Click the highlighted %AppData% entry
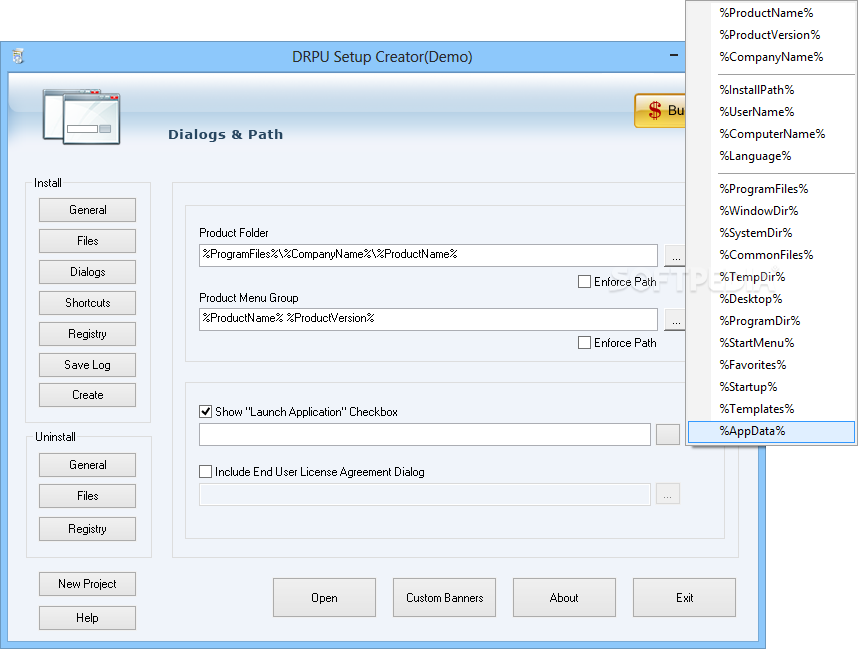The height and width of the screenshot is (649, 858). 772,431
